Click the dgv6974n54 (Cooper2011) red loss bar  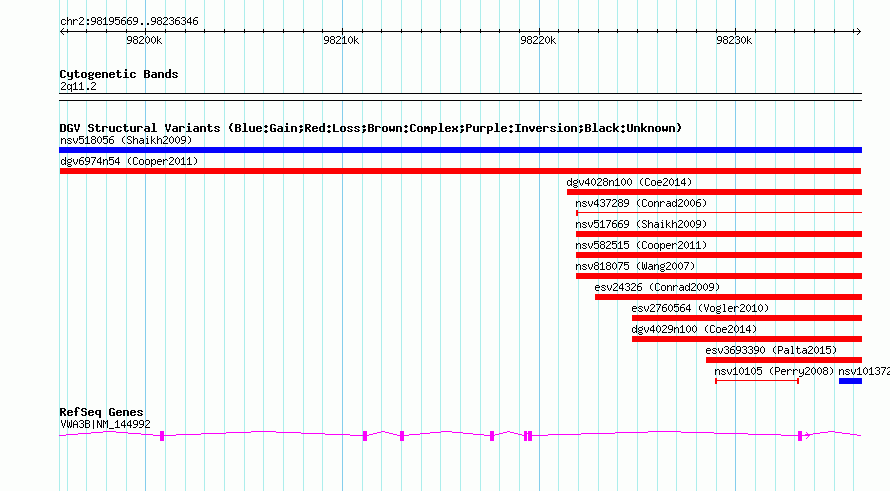(x=460, y=171)
